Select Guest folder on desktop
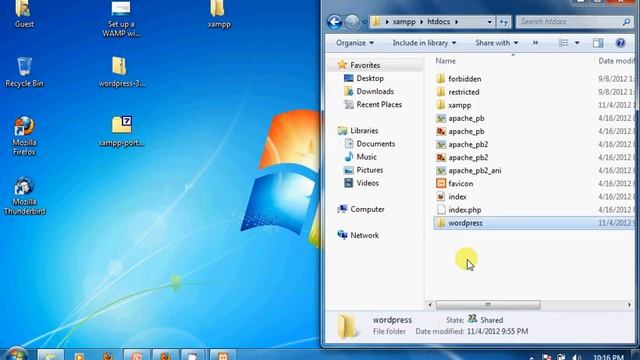Screen dimensions: 640x360 (24, 14)
